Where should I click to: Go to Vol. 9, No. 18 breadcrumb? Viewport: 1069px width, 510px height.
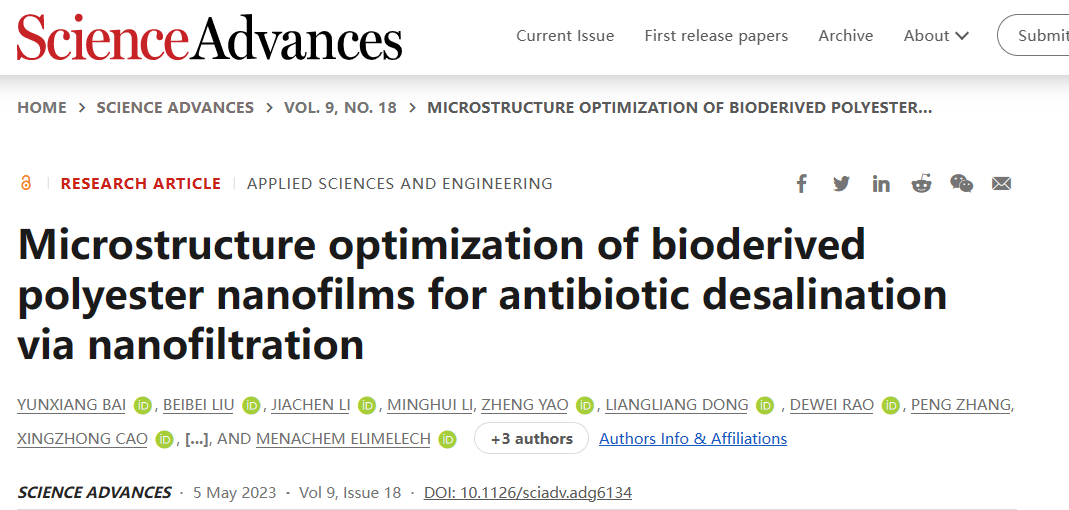[x=340, y=108]
